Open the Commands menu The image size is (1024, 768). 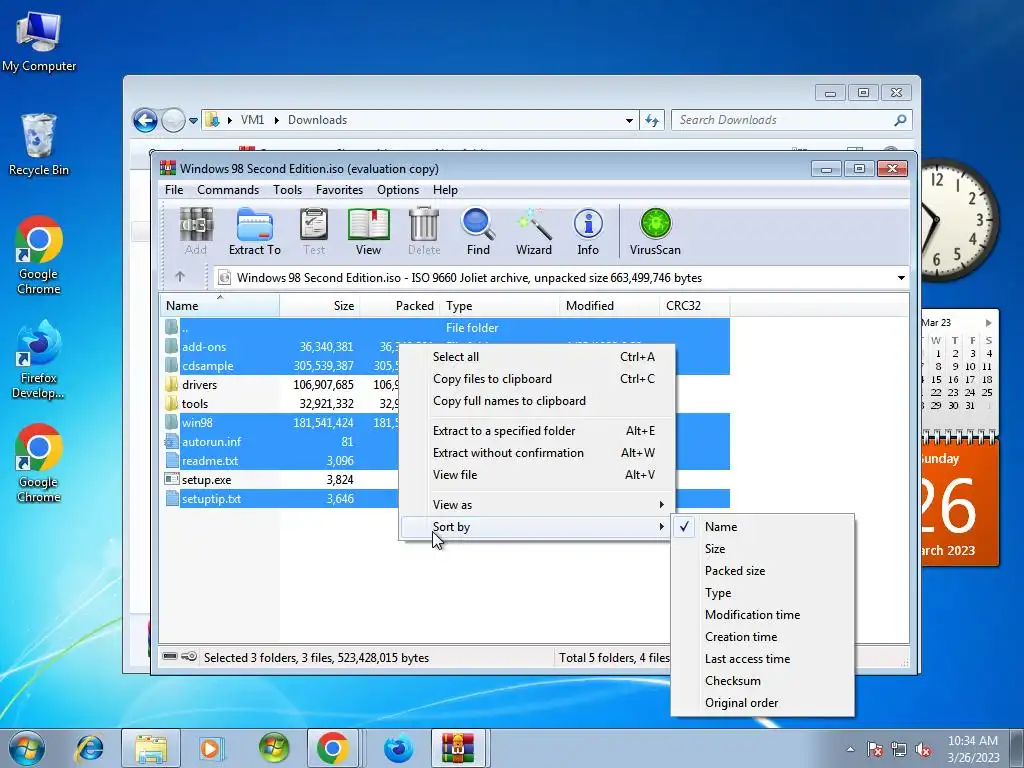coord(228,190)
